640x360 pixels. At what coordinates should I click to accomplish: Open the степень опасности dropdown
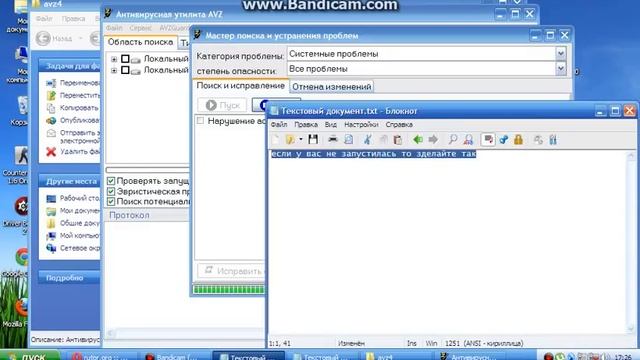[x=560, y=69]
